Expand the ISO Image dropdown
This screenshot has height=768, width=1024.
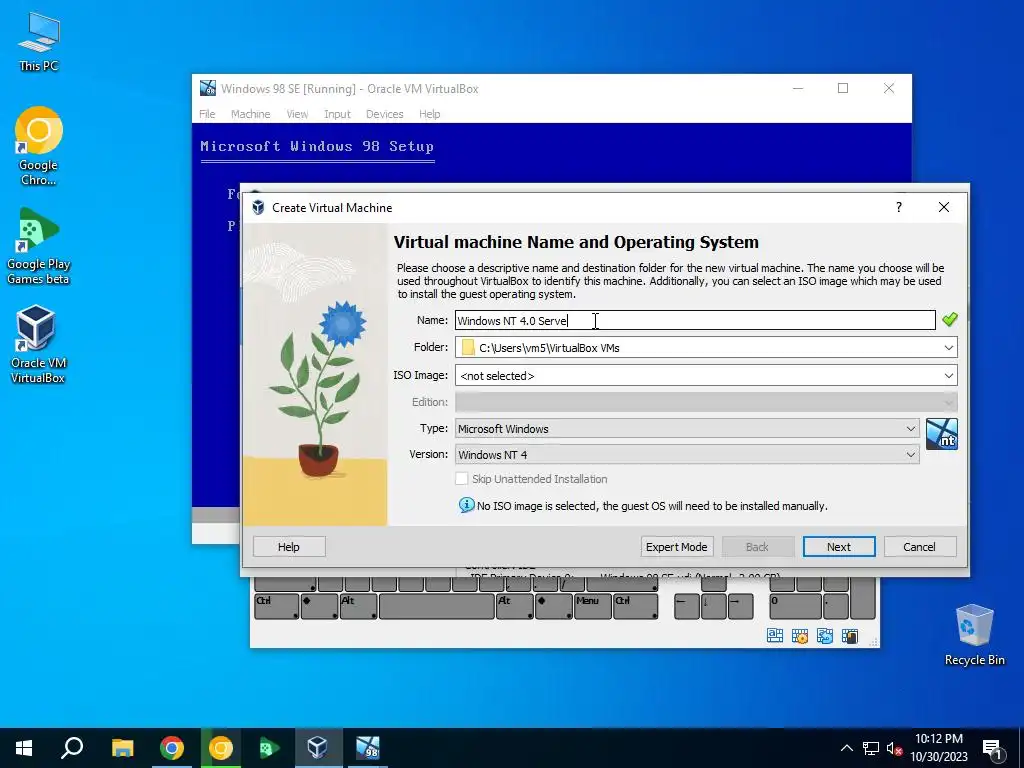pos(948,376)
